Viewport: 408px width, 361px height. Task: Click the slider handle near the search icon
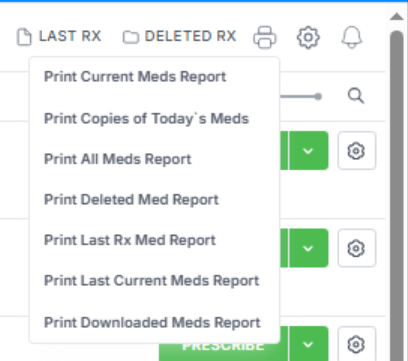coord(318,97)
